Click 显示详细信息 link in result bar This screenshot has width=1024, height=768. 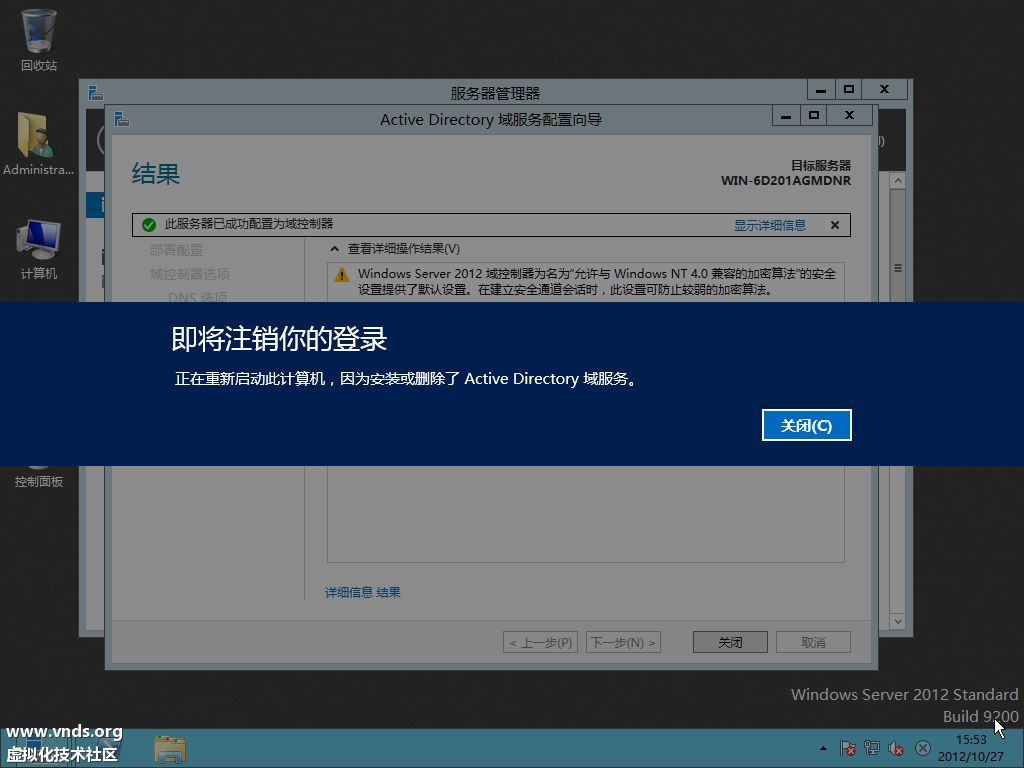click(x=769, y=225)
